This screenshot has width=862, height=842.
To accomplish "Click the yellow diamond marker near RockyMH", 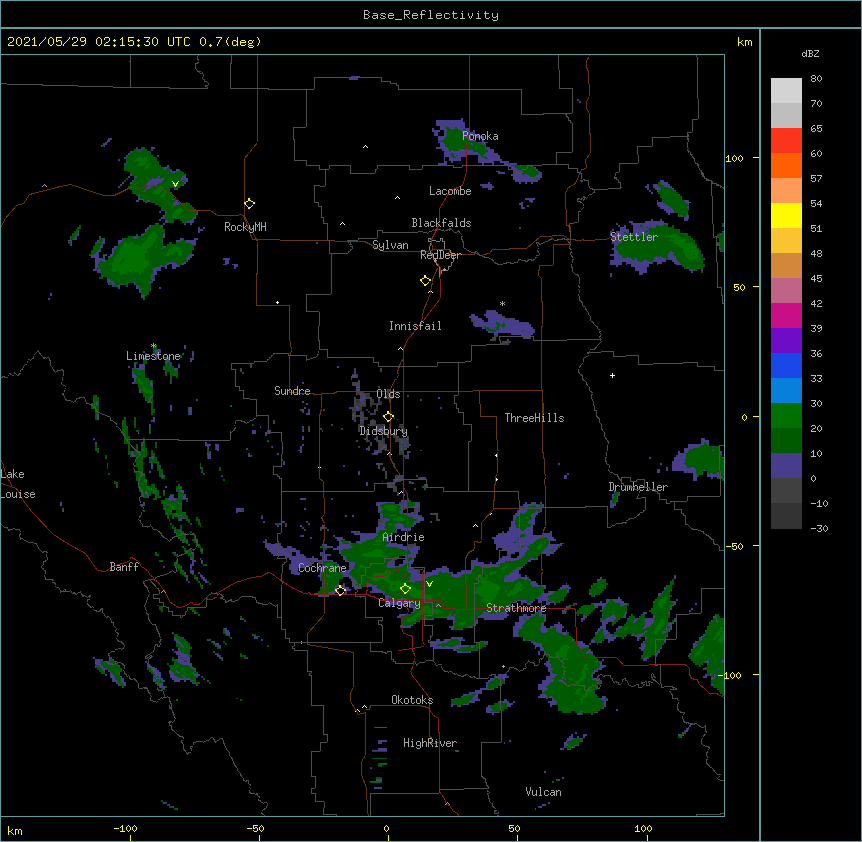I will [x=250, y=204].
